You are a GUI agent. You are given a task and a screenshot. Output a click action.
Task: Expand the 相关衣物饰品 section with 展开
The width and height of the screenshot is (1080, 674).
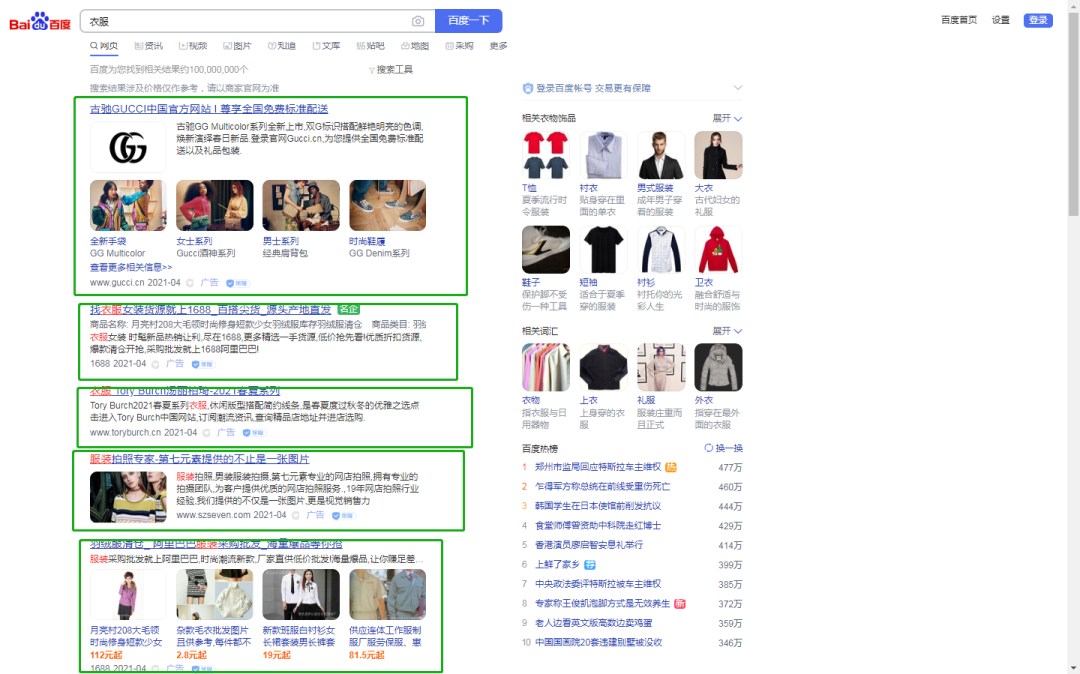[727, 118]
